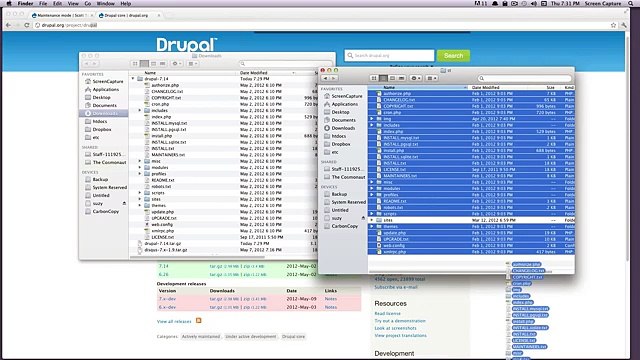Switch front Finder window to icon view
This screenshot has width=640, height=360.
[374, 78]
